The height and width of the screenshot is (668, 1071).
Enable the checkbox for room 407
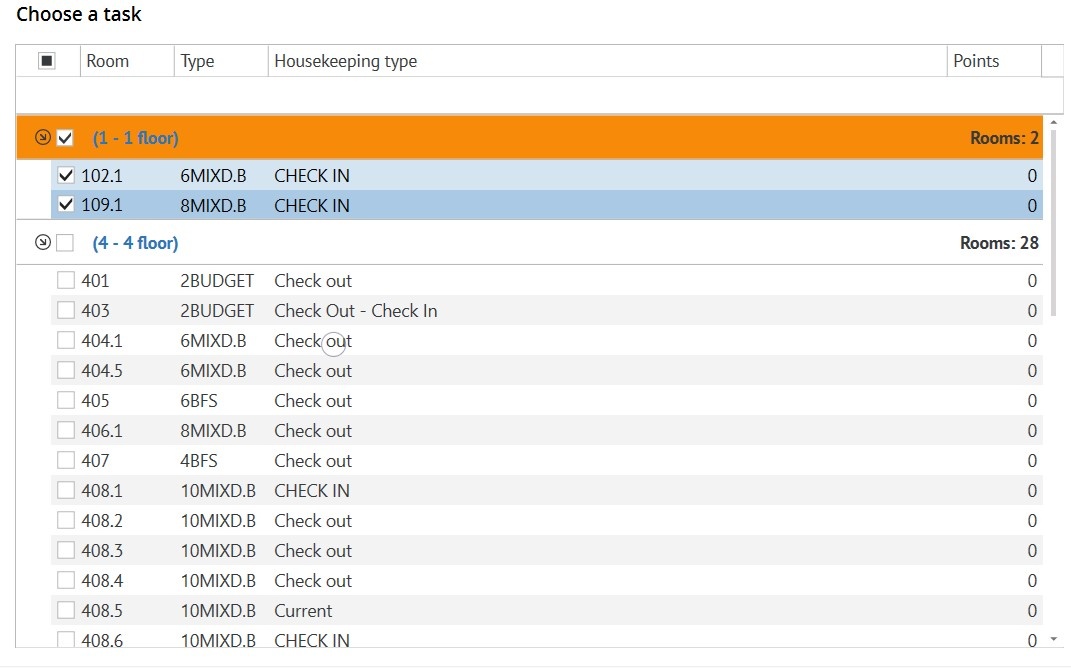pos(66,460)
